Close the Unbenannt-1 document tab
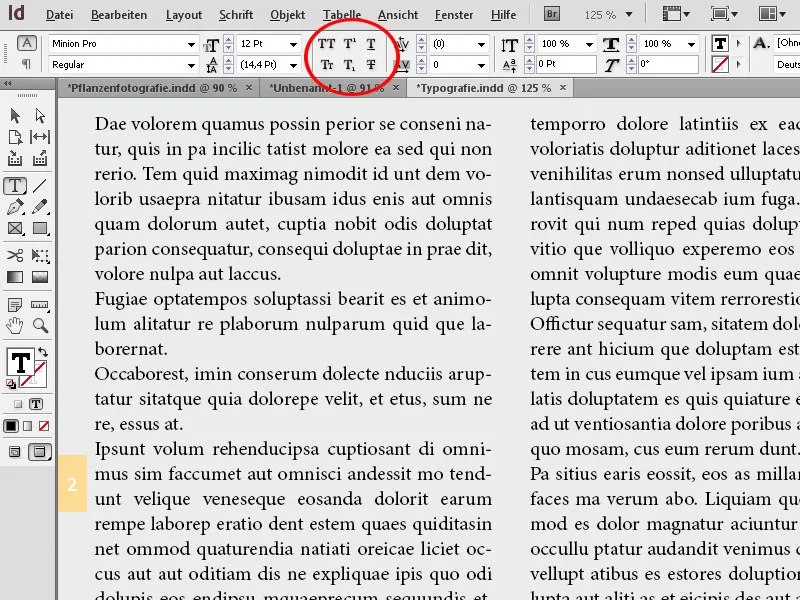 [x=396, y=88]
